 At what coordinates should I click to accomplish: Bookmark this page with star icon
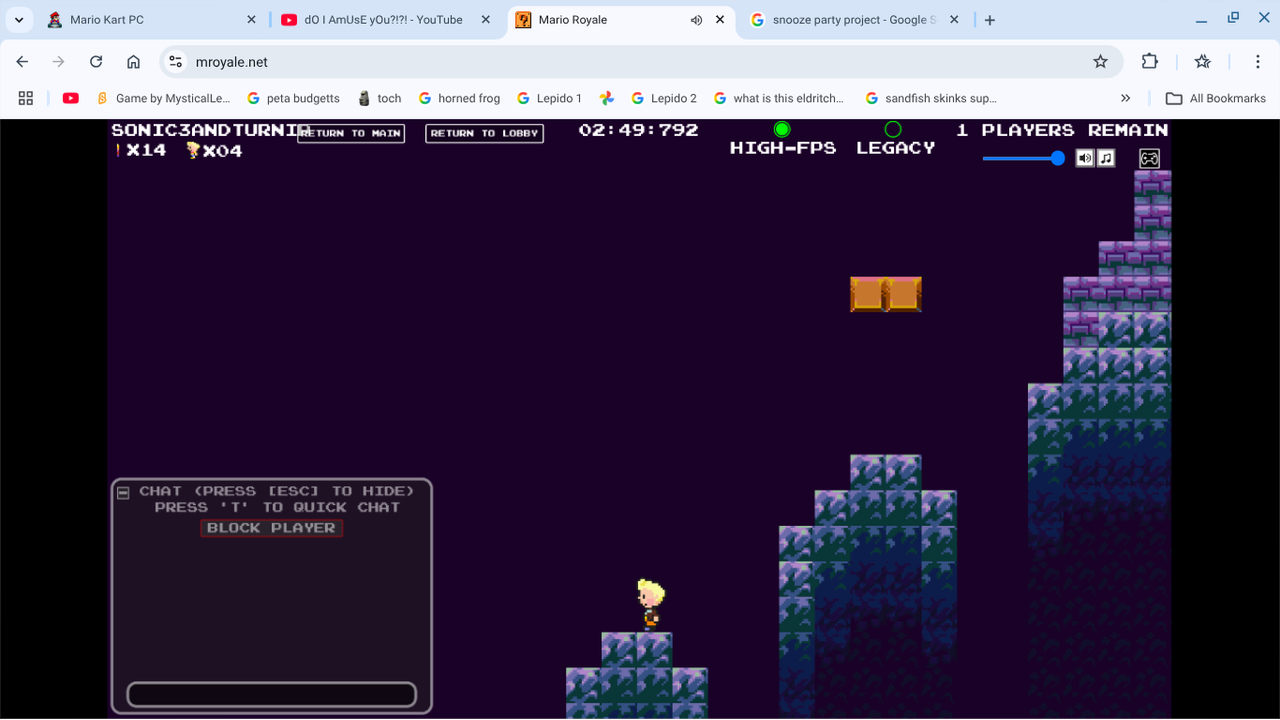coord(1100,62)
